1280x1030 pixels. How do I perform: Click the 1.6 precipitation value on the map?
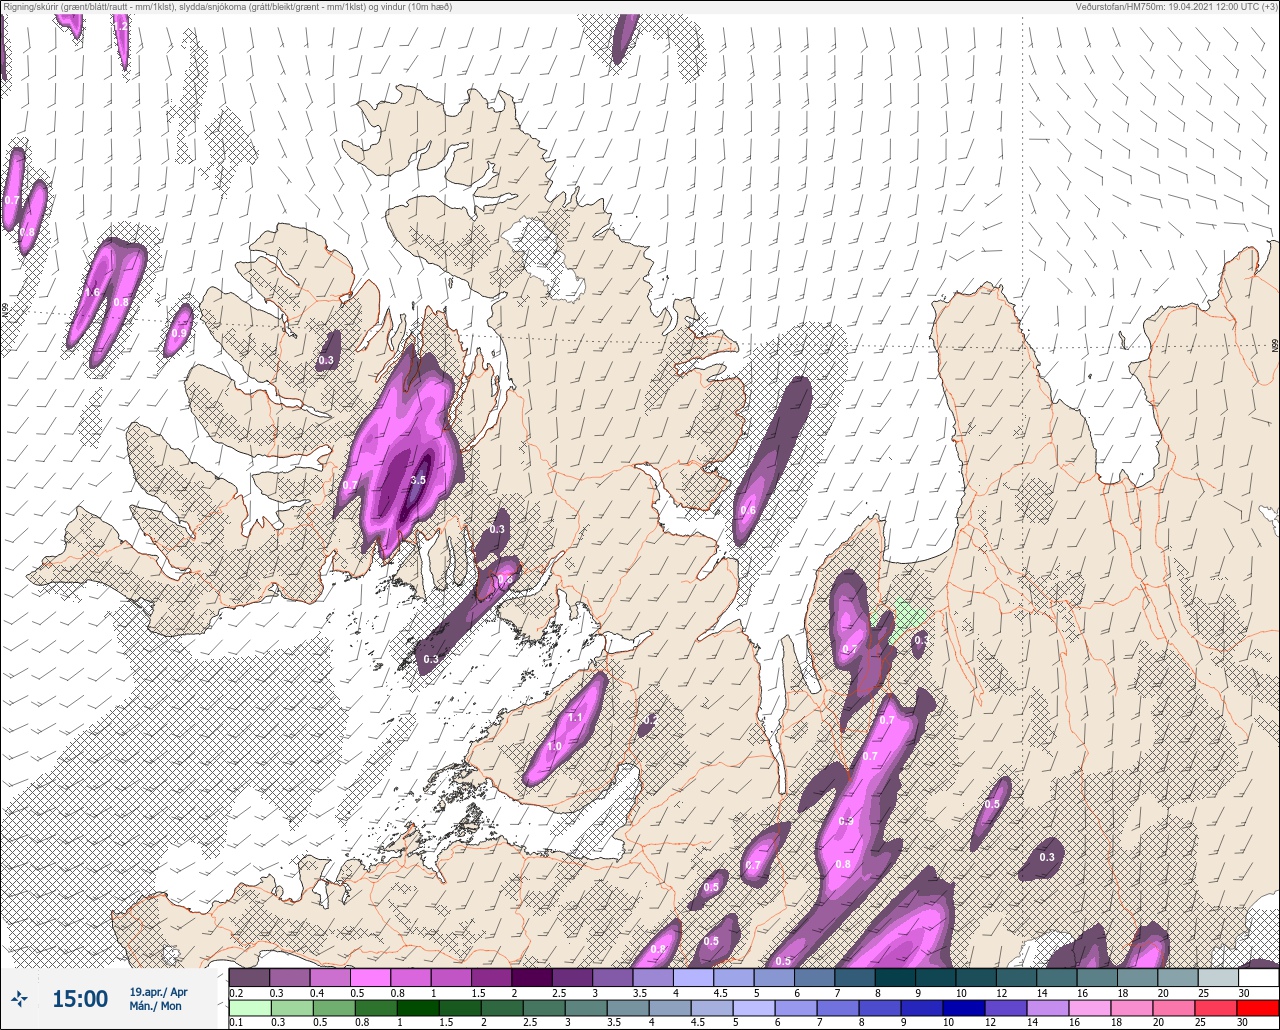pos(91,292)
